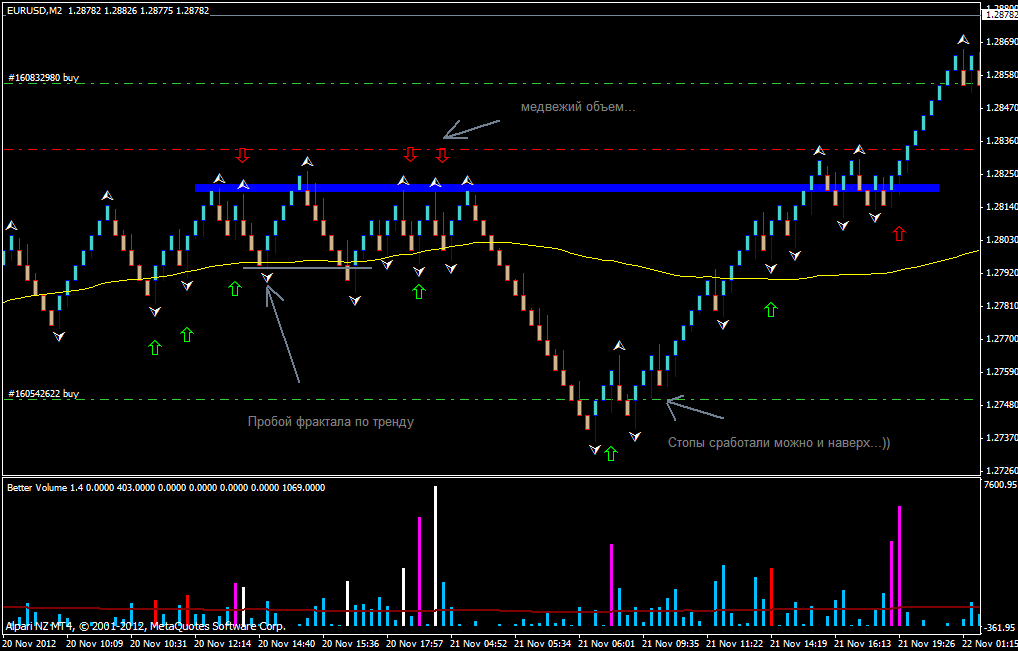Select the "Стопы сработали можно и наверх" label
The width and height of the screenshot is (1018, 651).
pos(778,443)
